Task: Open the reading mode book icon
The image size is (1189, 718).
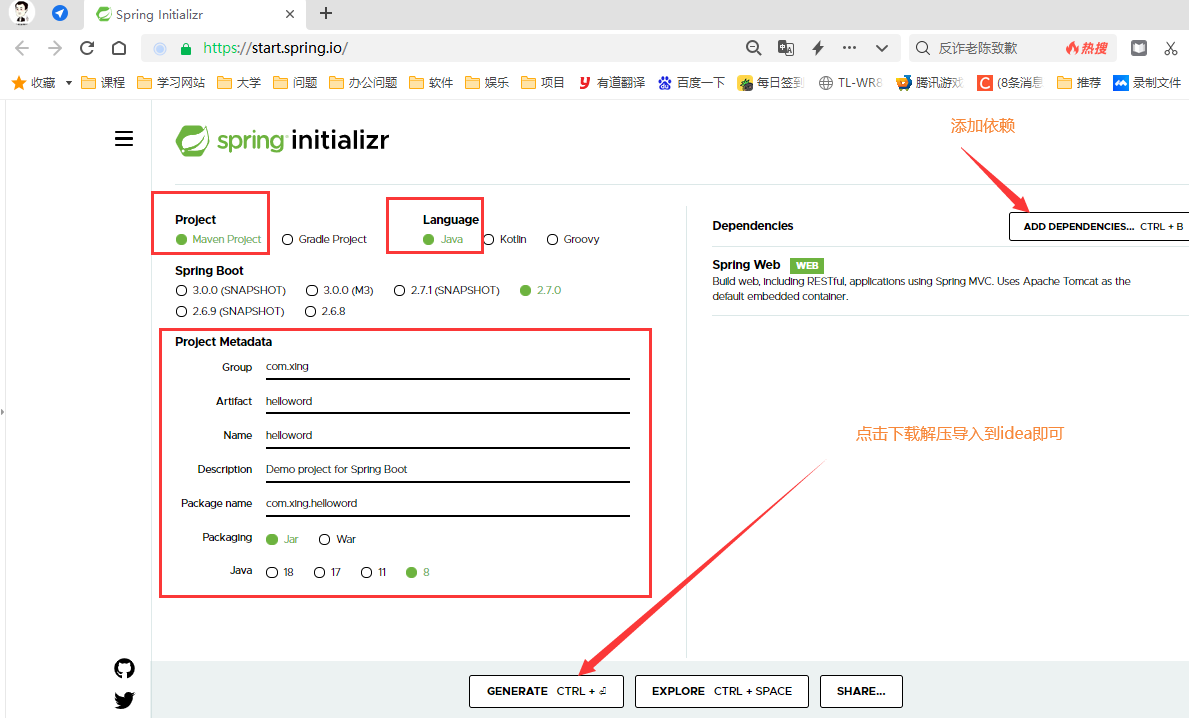Action: (x=1139, y=49)
